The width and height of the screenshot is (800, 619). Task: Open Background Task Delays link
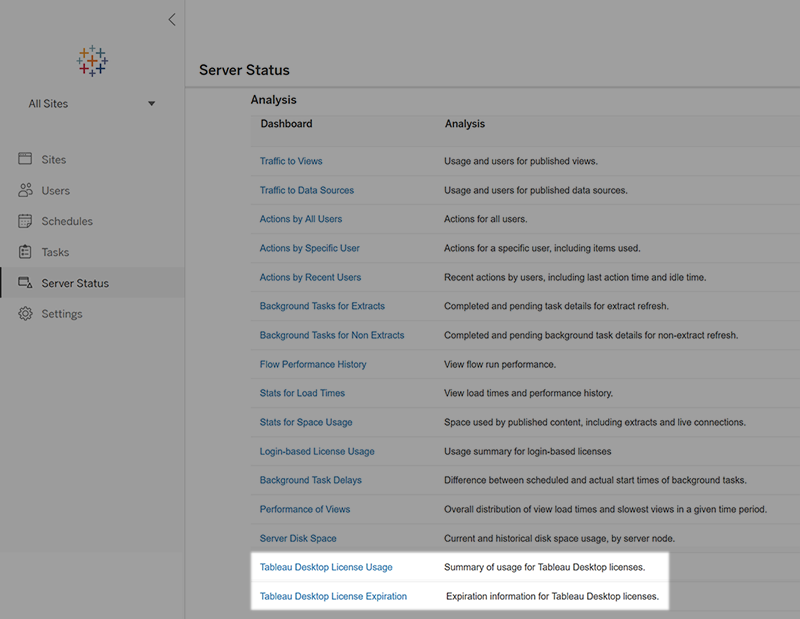(310, 480)
